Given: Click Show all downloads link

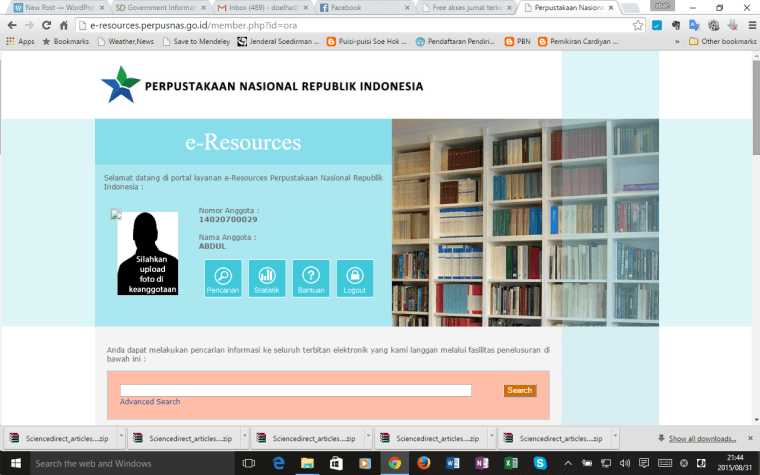Looking at the screenshot, I should click(x=702, y=438).
